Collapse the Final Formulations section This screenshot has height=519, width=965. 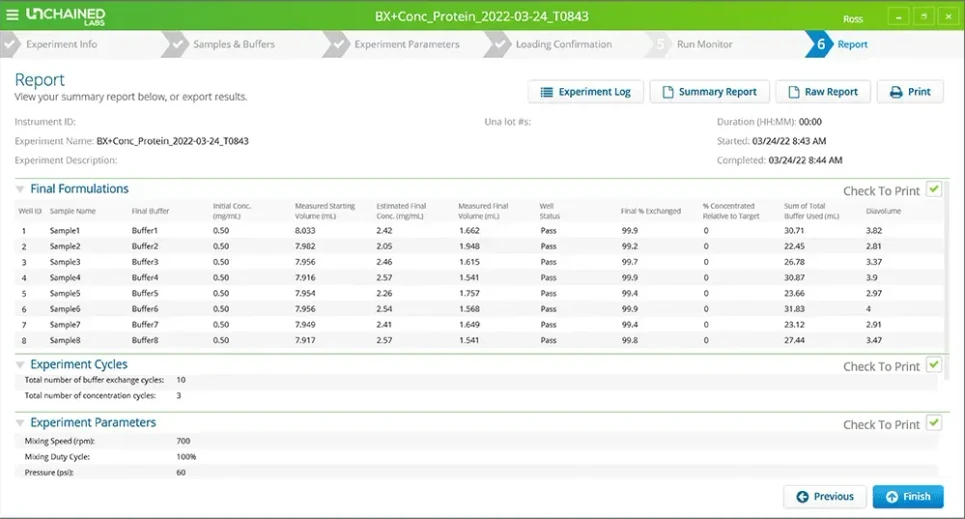pyautogui.click(x=20, y=189)
